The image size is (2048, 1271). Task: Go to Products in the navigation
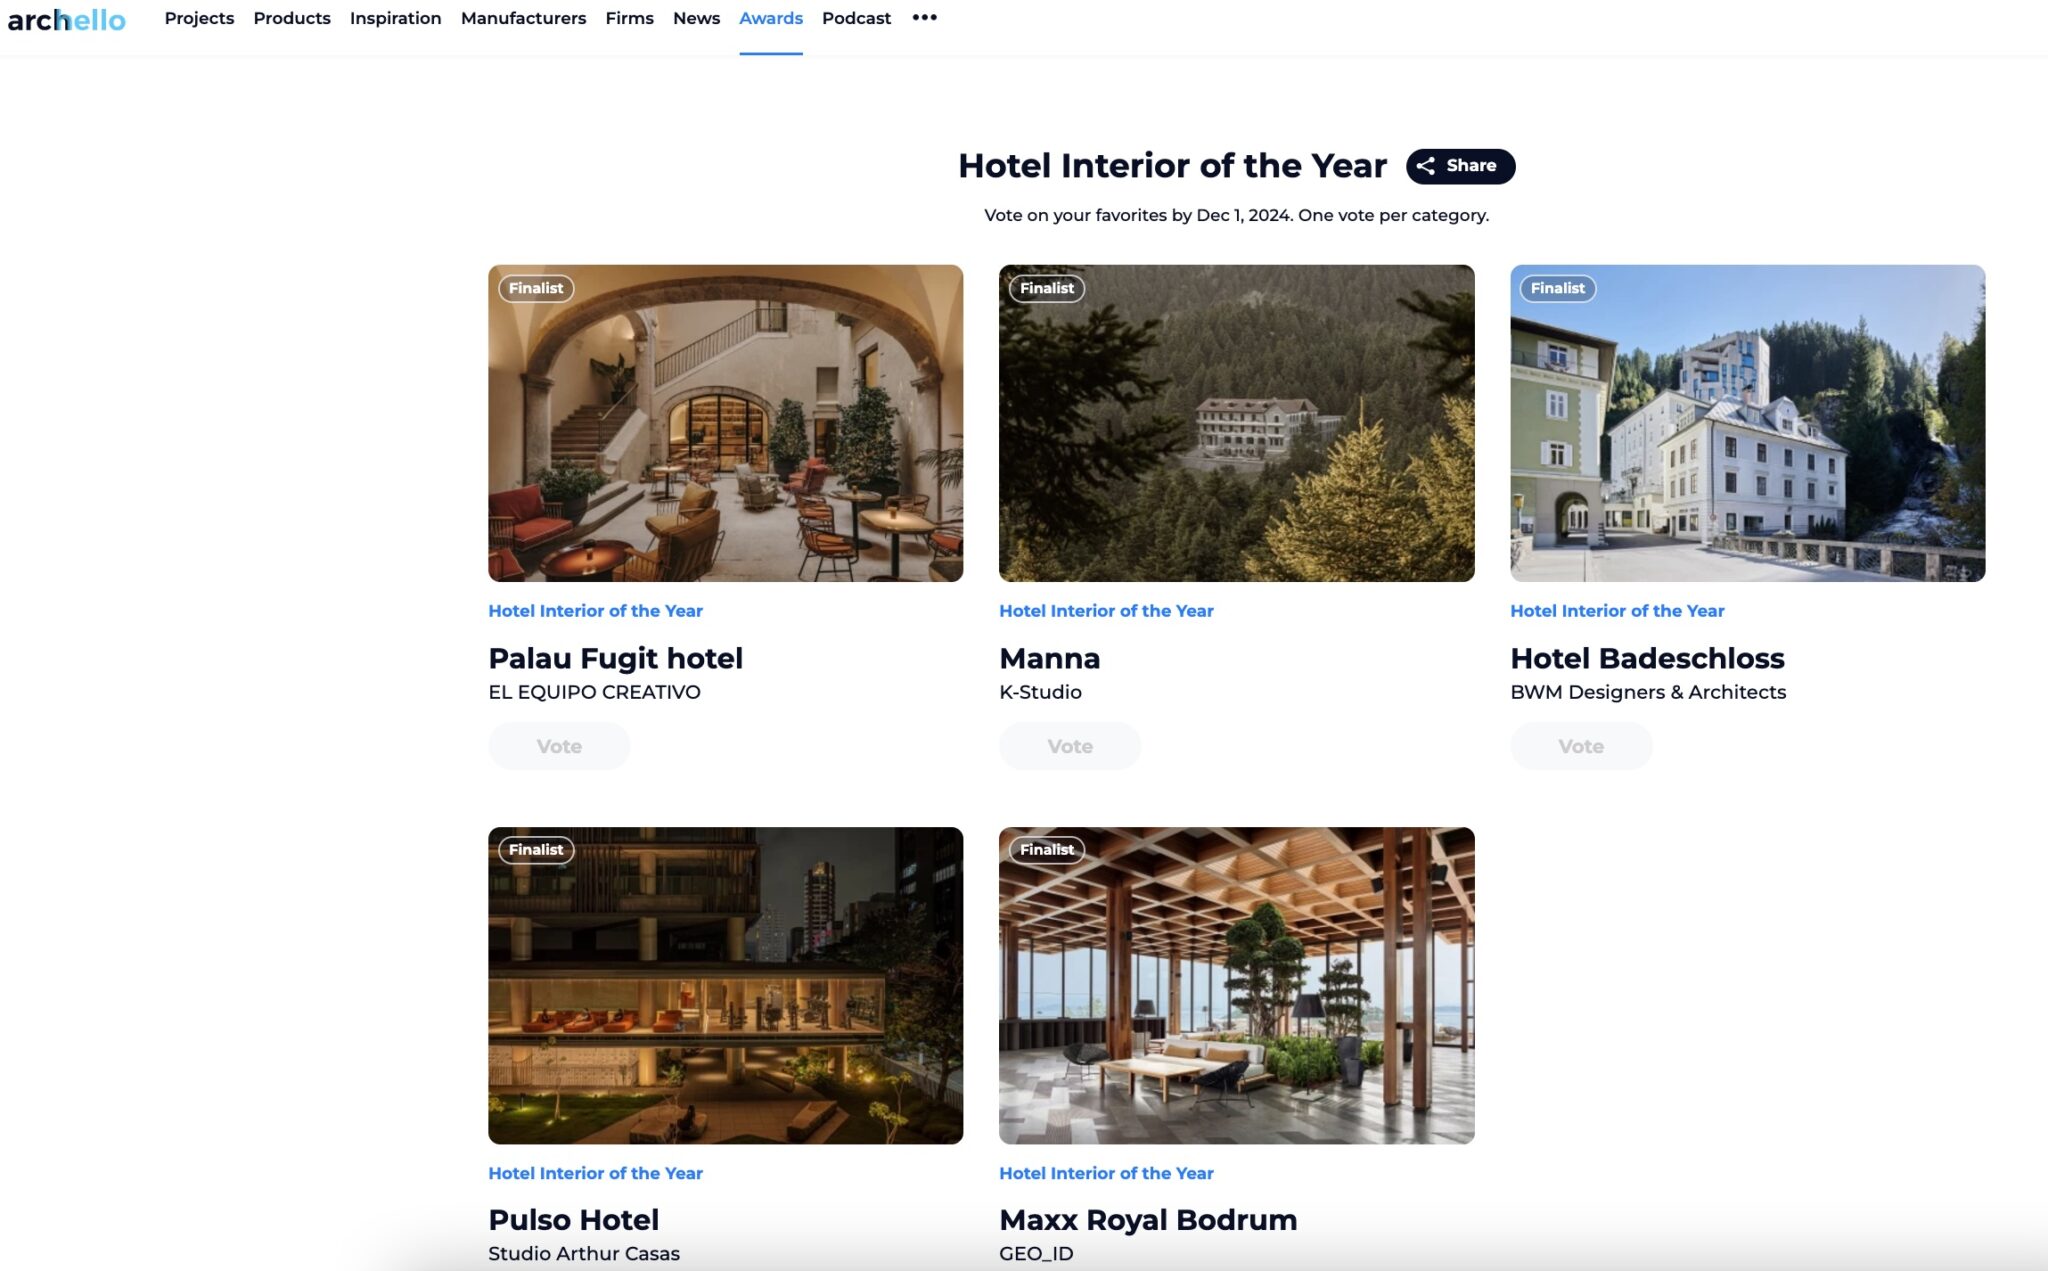pyautogui.click(x=292, y=18)
